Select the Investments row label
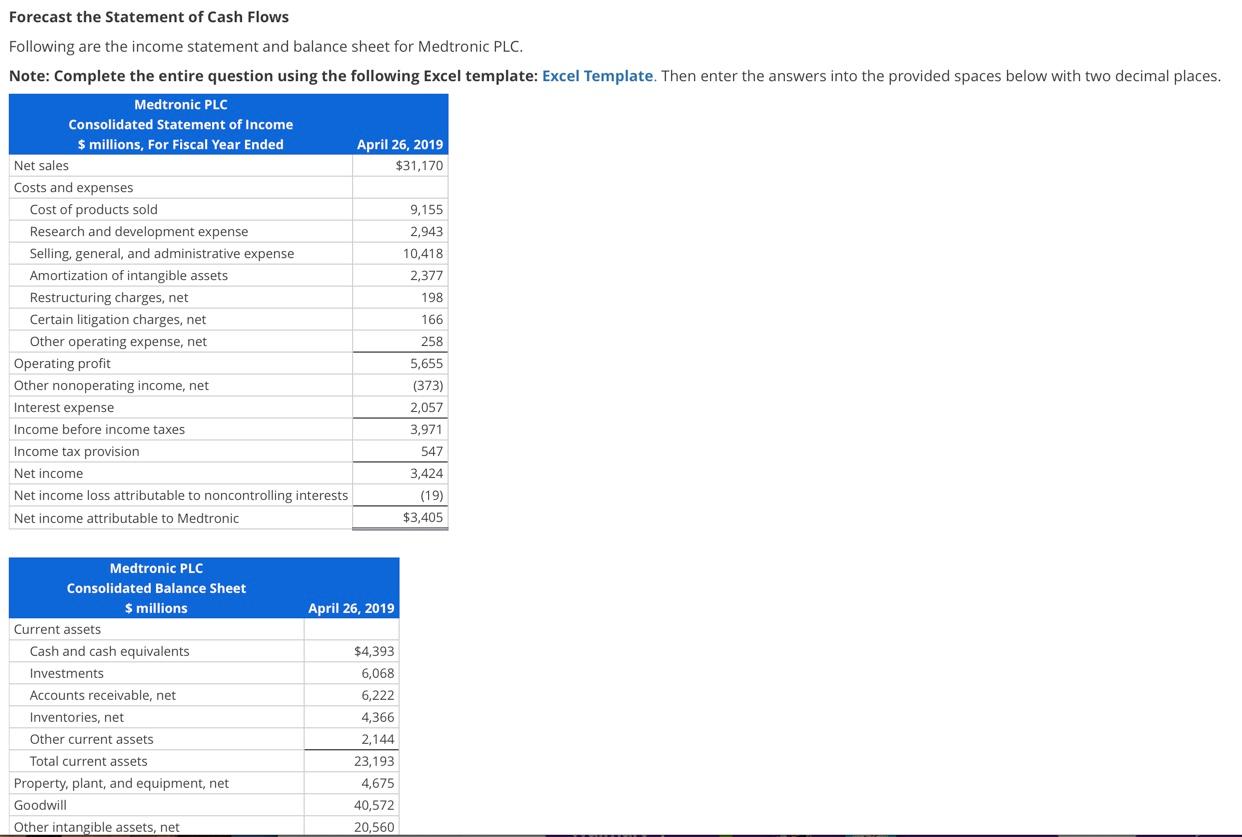 tap(66, 674)
